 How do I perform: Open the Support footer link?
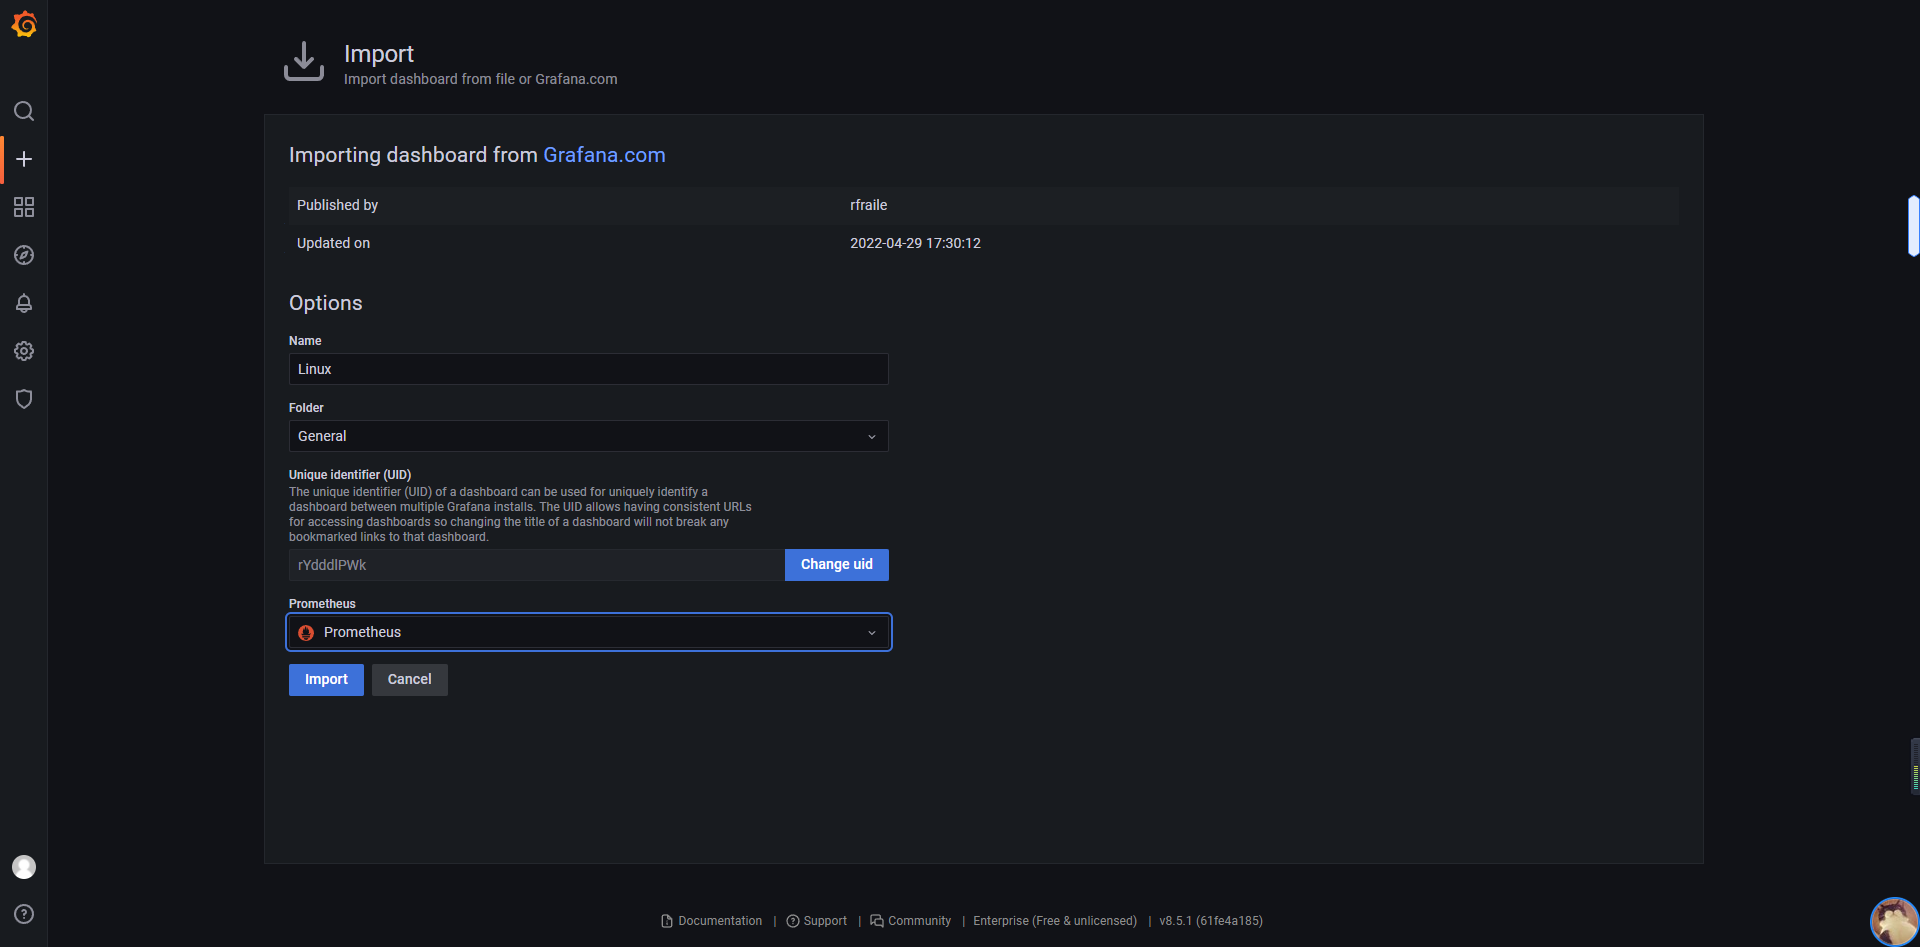816,921
